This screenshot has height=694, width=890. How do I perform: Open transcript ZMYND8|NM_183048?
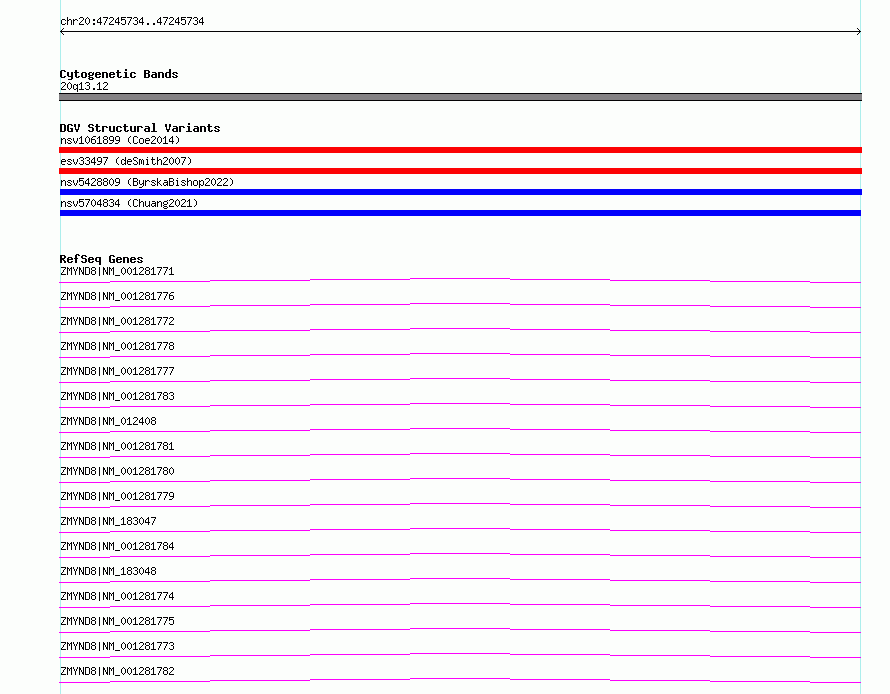coord(108,571)
